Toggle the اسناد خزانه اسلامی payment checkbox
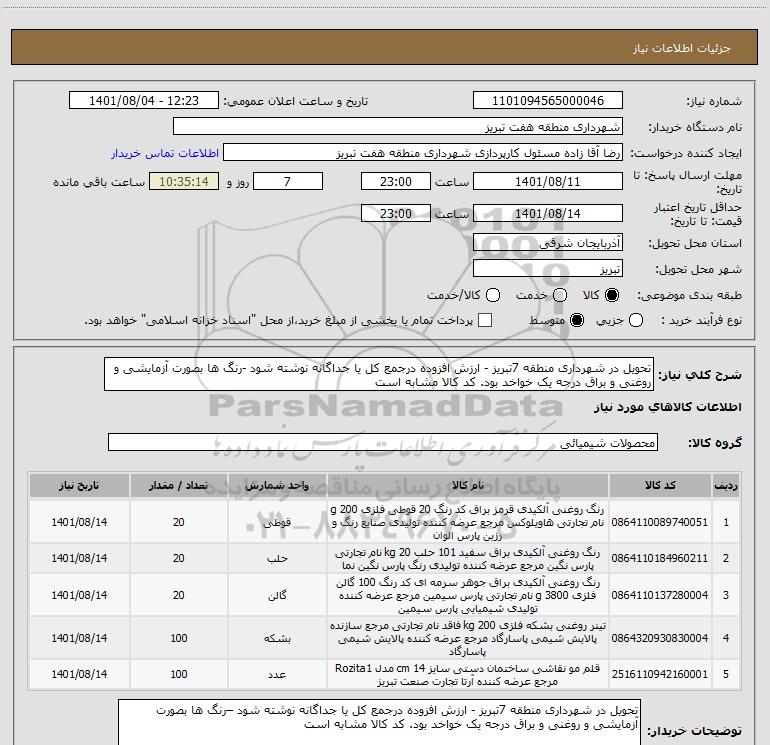The height and width of the screenshot is (745, 770). (x=485, y=320)
